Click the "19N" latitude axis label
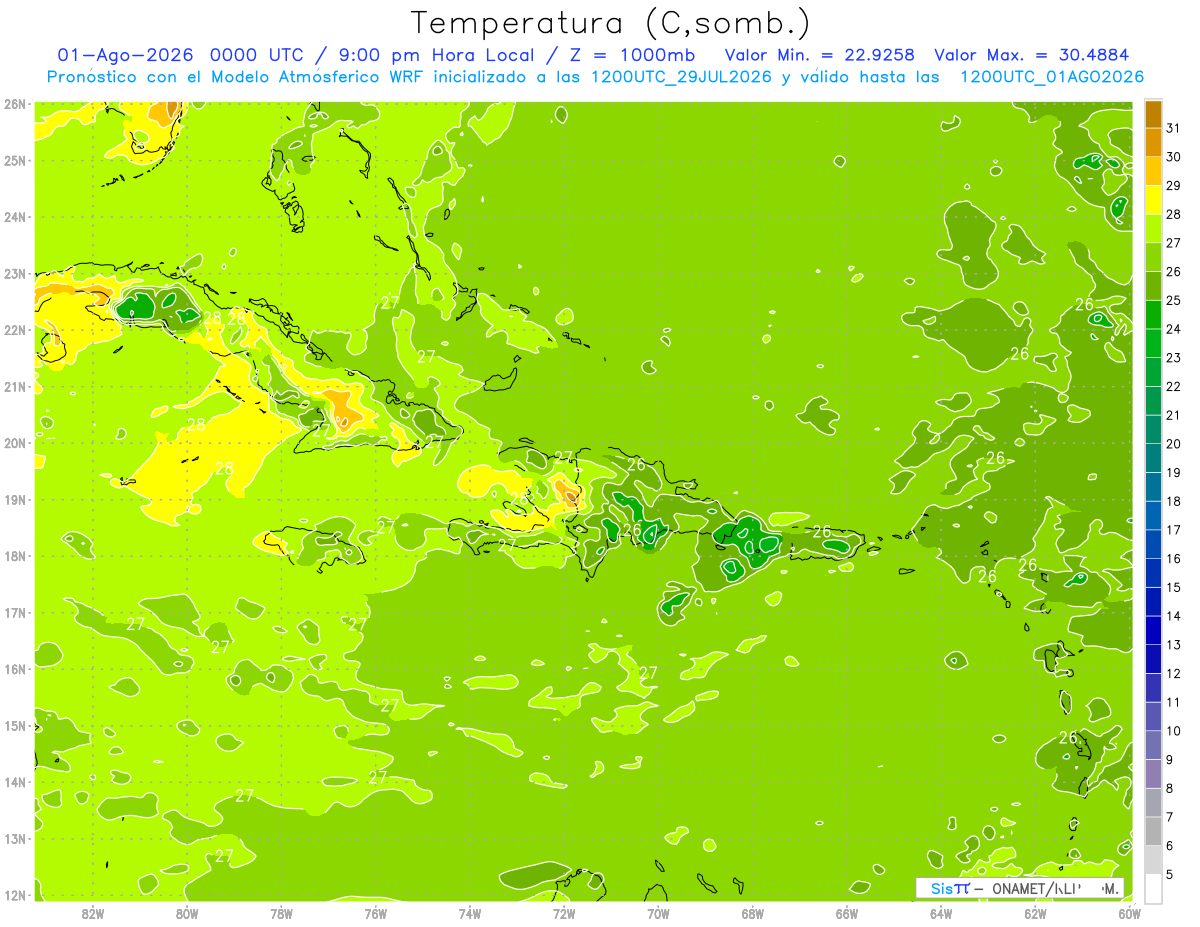Viewport: 1200px width, 927px height. tap(15, 499)
